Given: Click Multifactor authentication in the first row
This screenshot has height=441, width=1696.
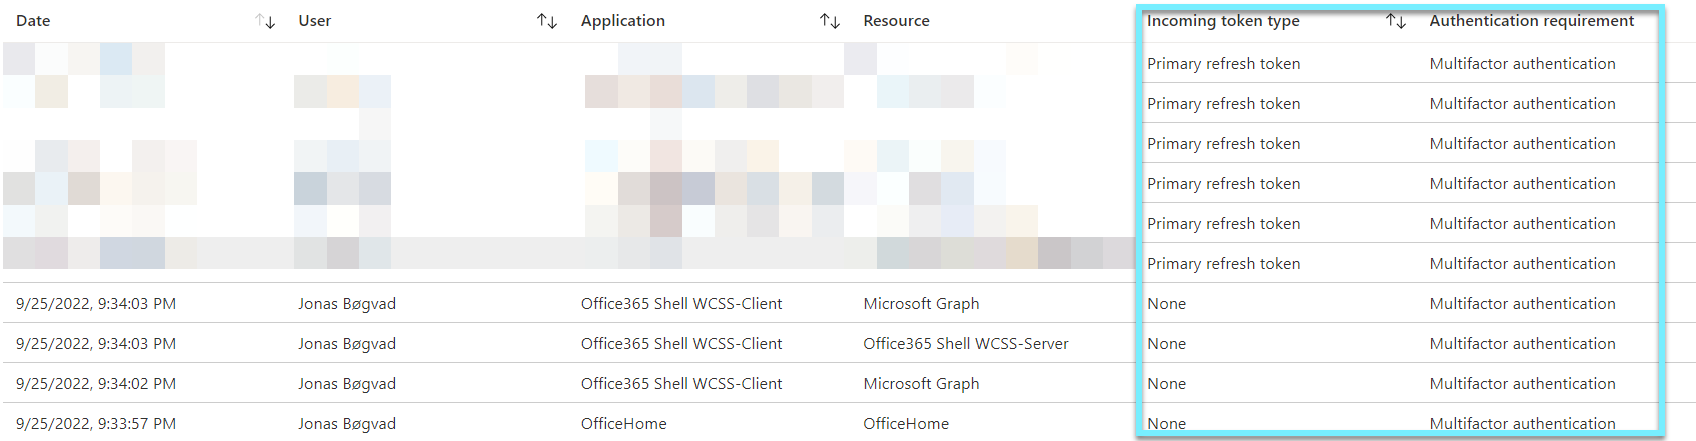Looking at the screenshot, I should tap(1522, 64).
